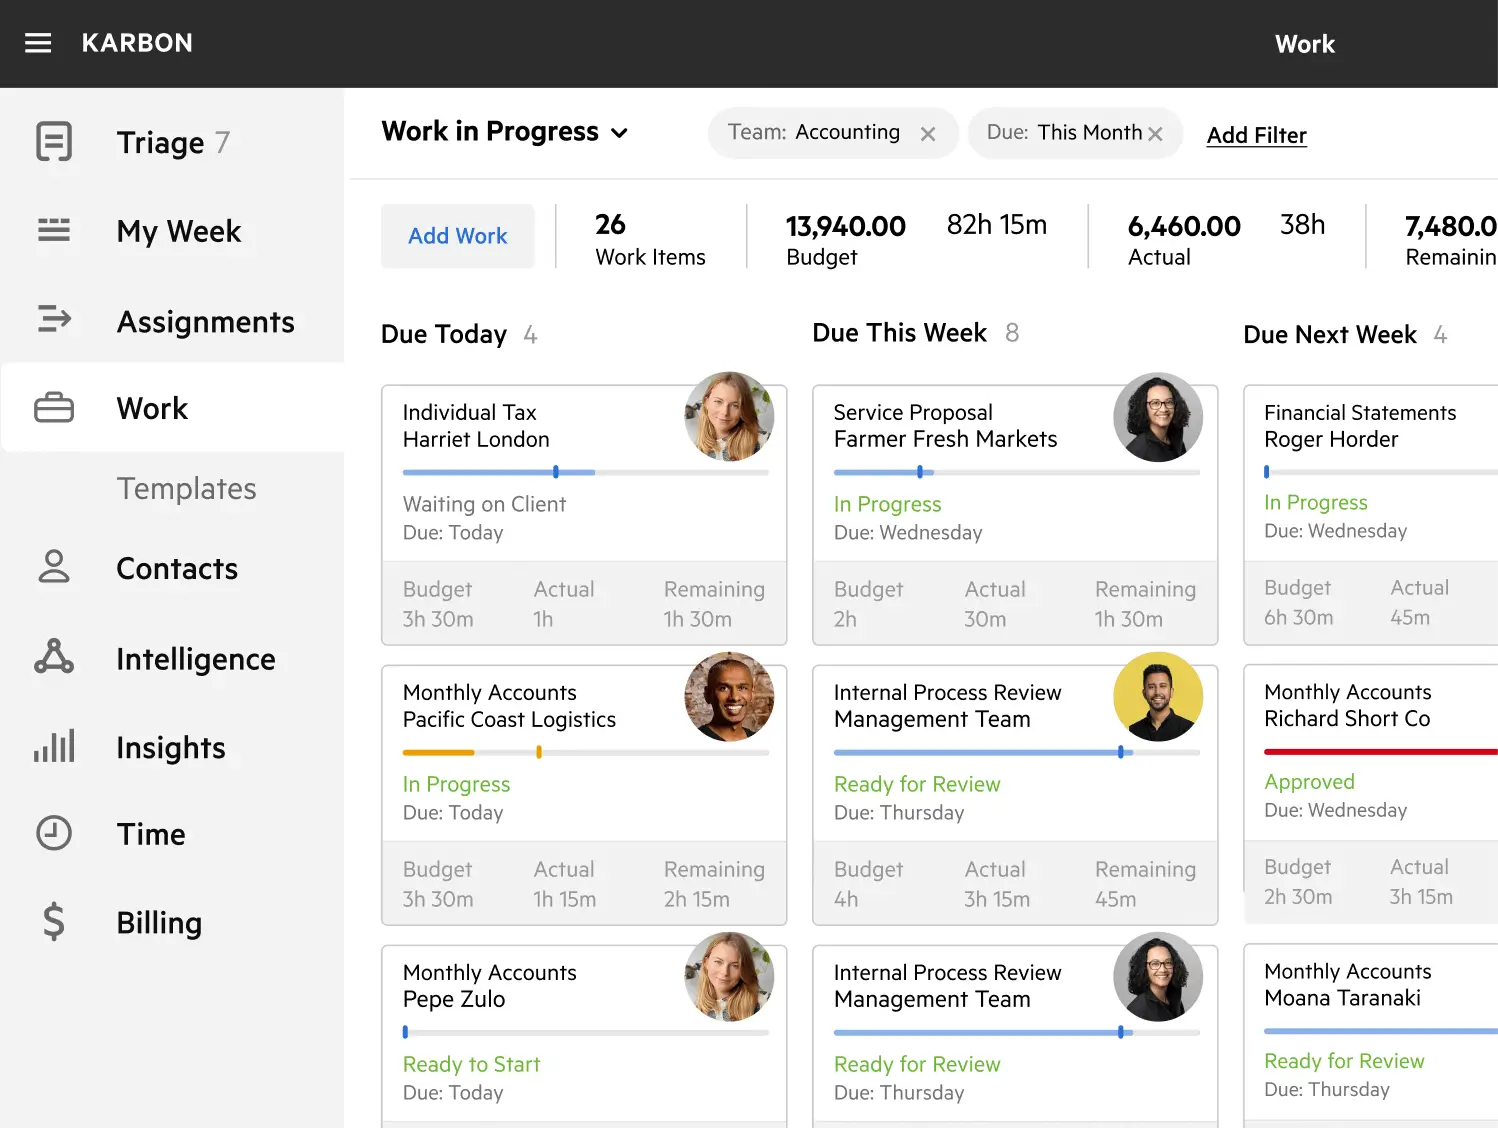Remove the Team: Accounting filter

(928, 134)
